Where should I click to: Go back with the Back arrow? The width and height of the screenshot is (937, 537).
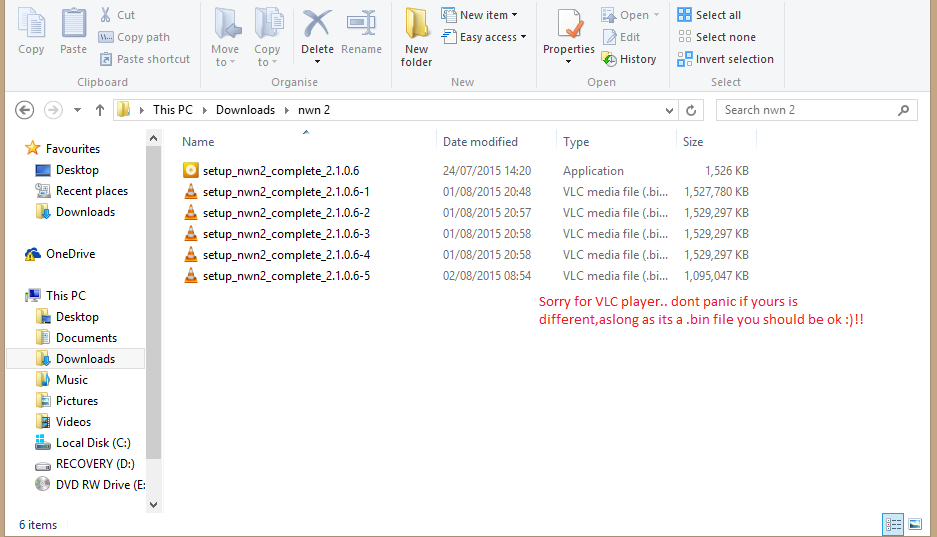(x=25, y=110)
